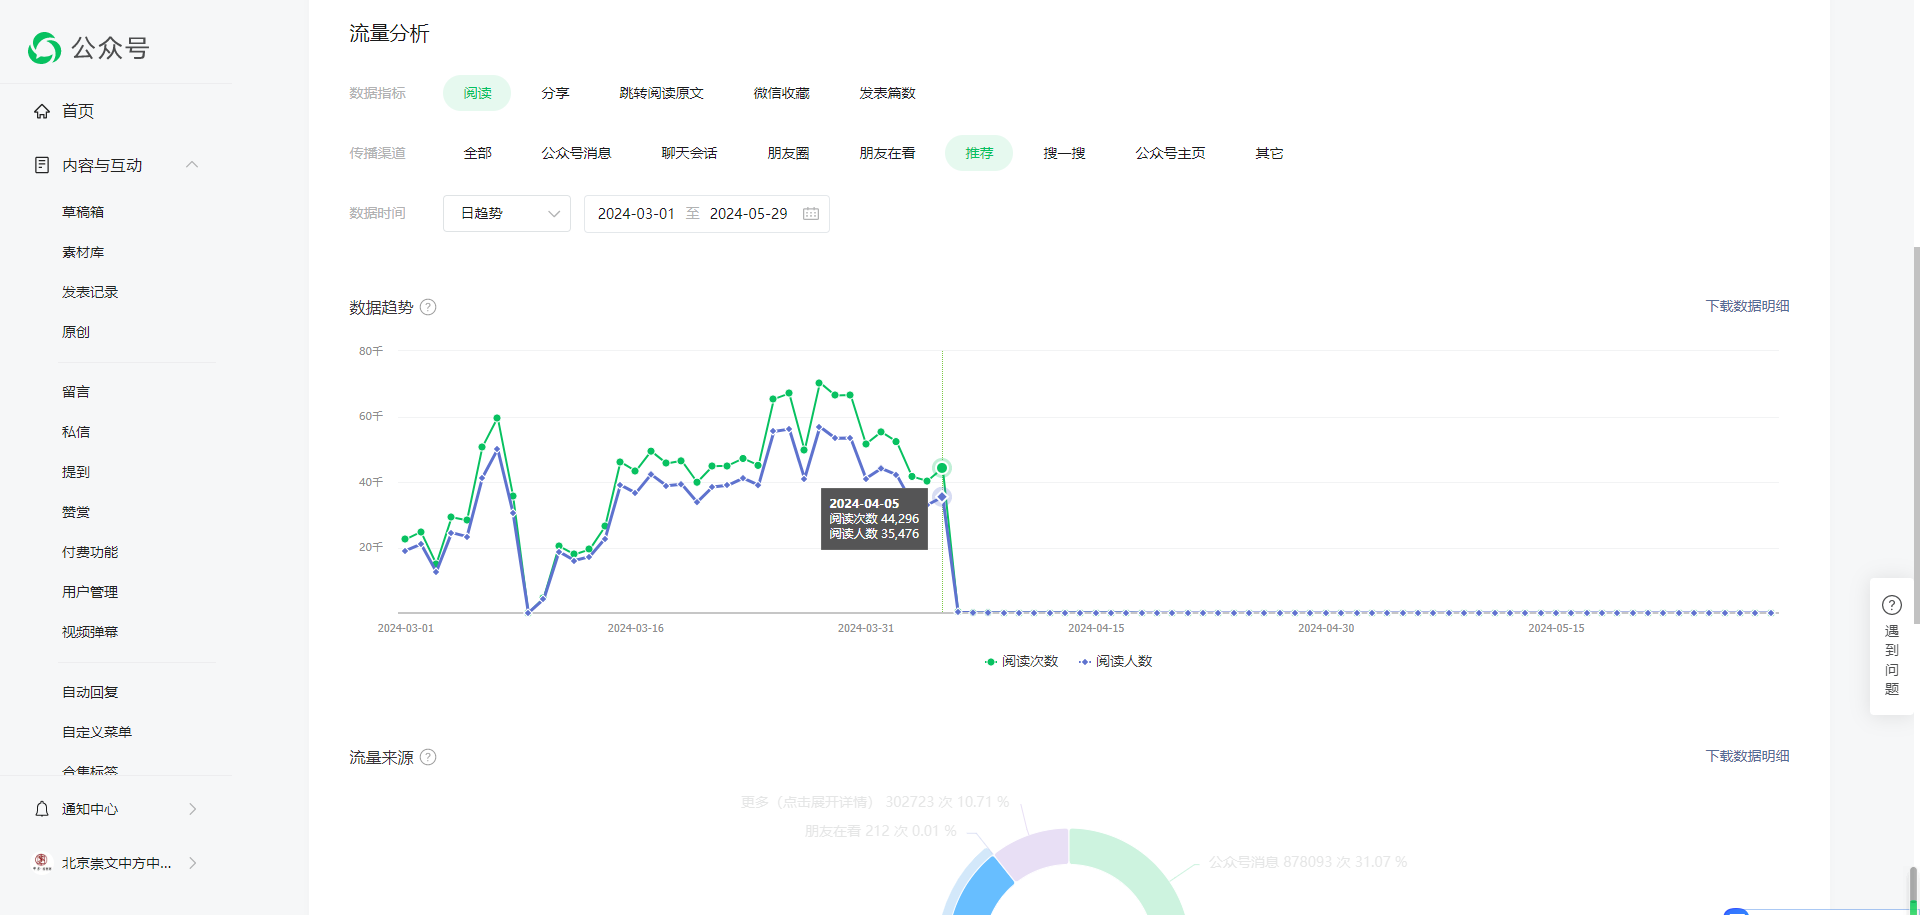This screenshot has height=915, width=1920.
Task: Open 视频弹幕 in the sidebar
Action: click(x=90, y=632)
